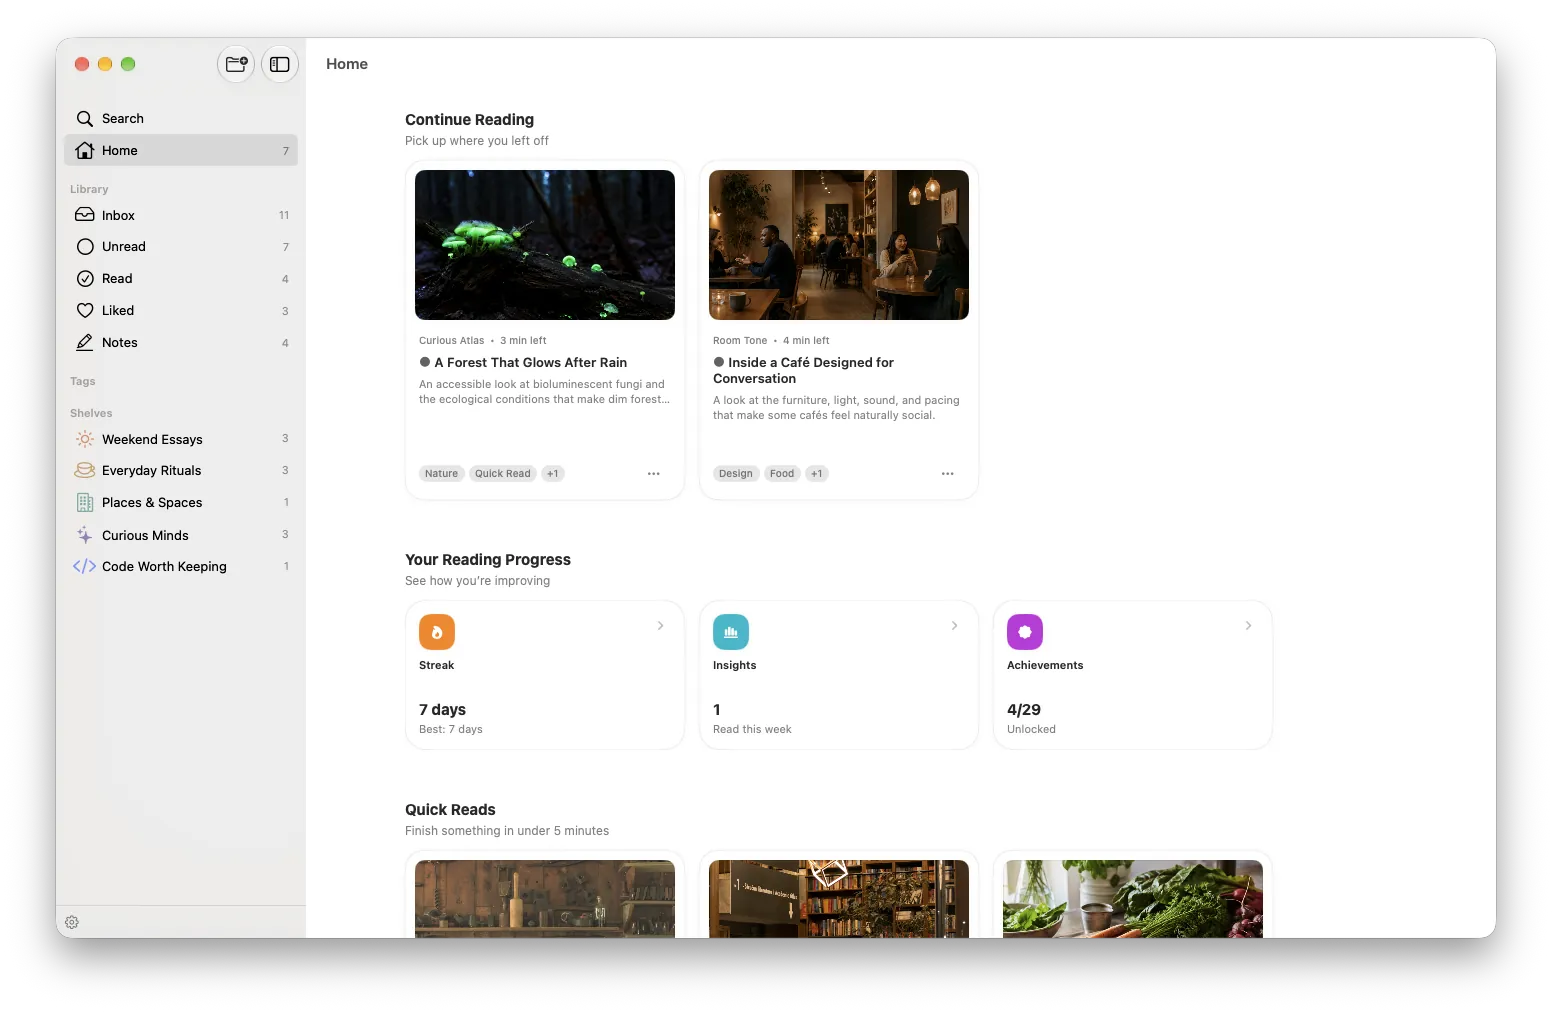
Task: Open Search in the sidebar
Action: click(x=181, y=118)
